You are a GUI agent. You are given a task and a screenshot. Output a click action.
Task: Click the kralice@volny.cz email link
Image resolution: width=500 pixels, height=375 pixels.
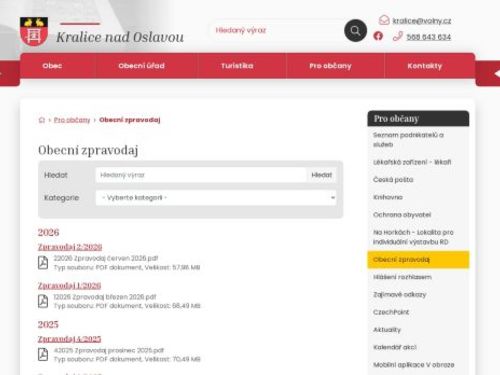[x=422, y=21]
